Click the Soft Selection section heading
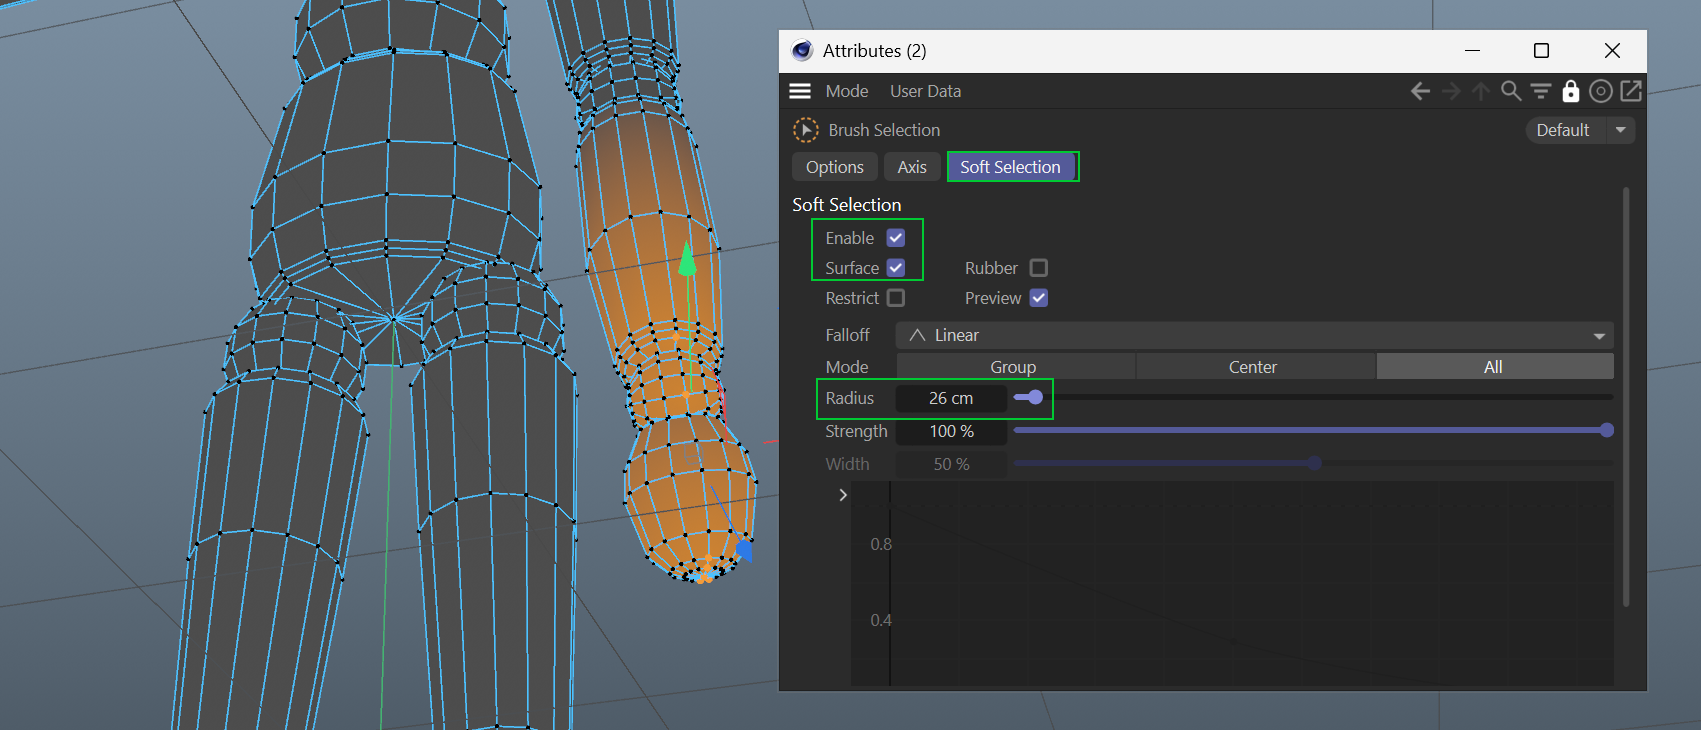 [x=847, y=205]
